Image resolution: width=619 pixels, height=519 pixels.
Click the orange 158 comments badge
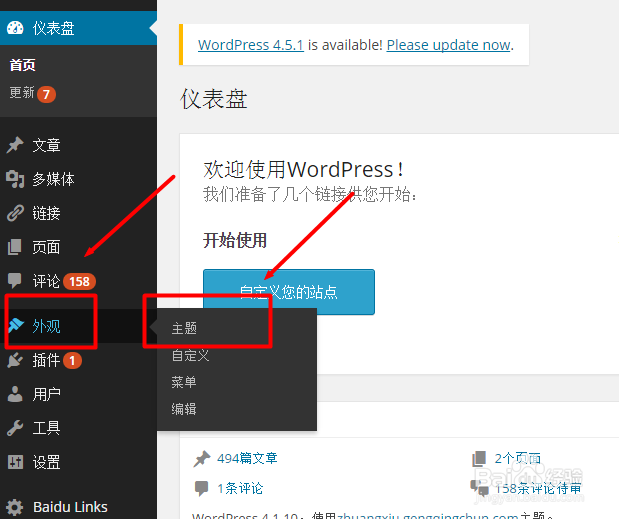click(x=79, y=281)
